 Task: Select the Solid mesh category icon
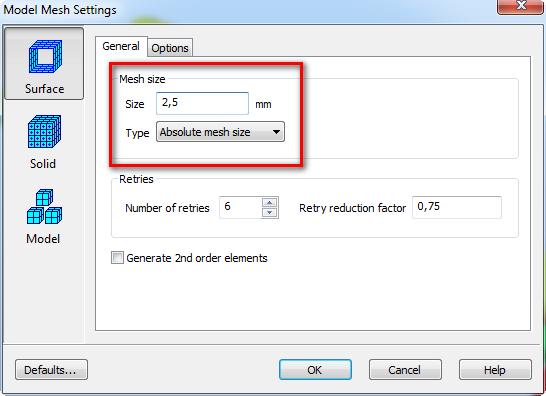(x=44, y=131)
